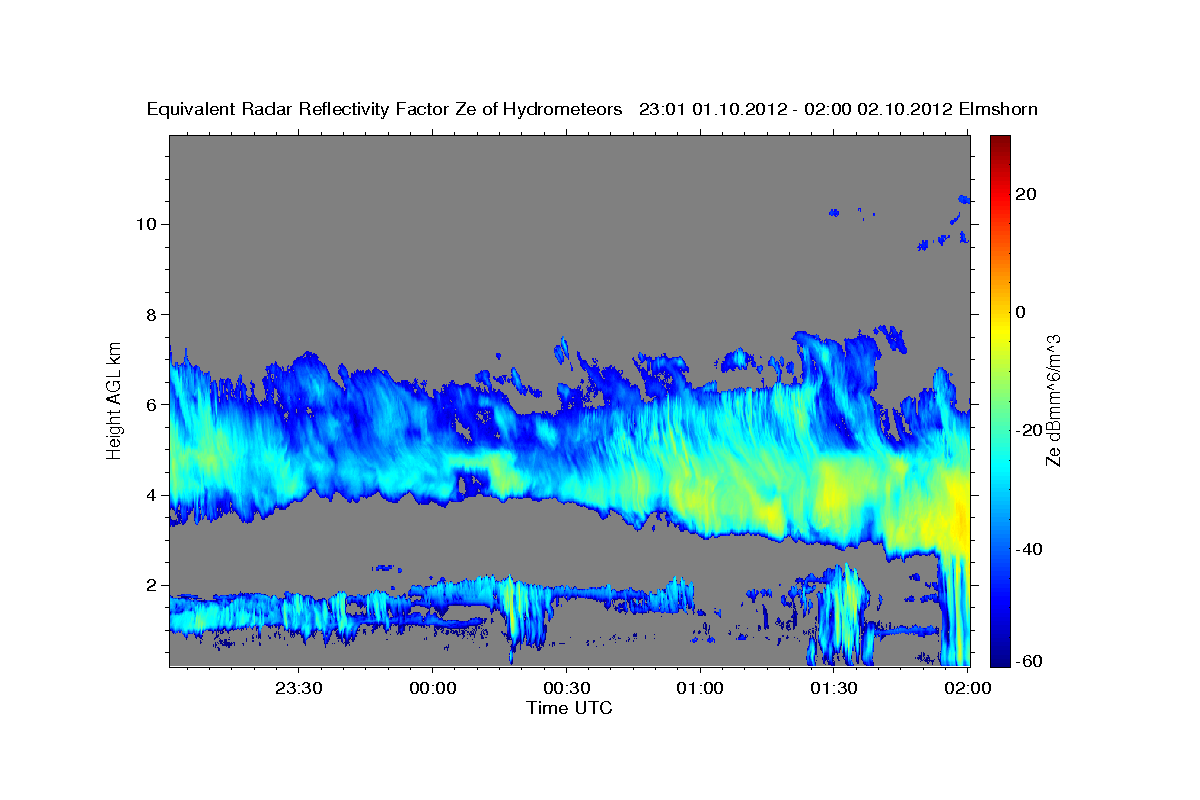Click the "01:30" time tick label
Viewport: 1200px width, 800px height.
coord(833,688)
